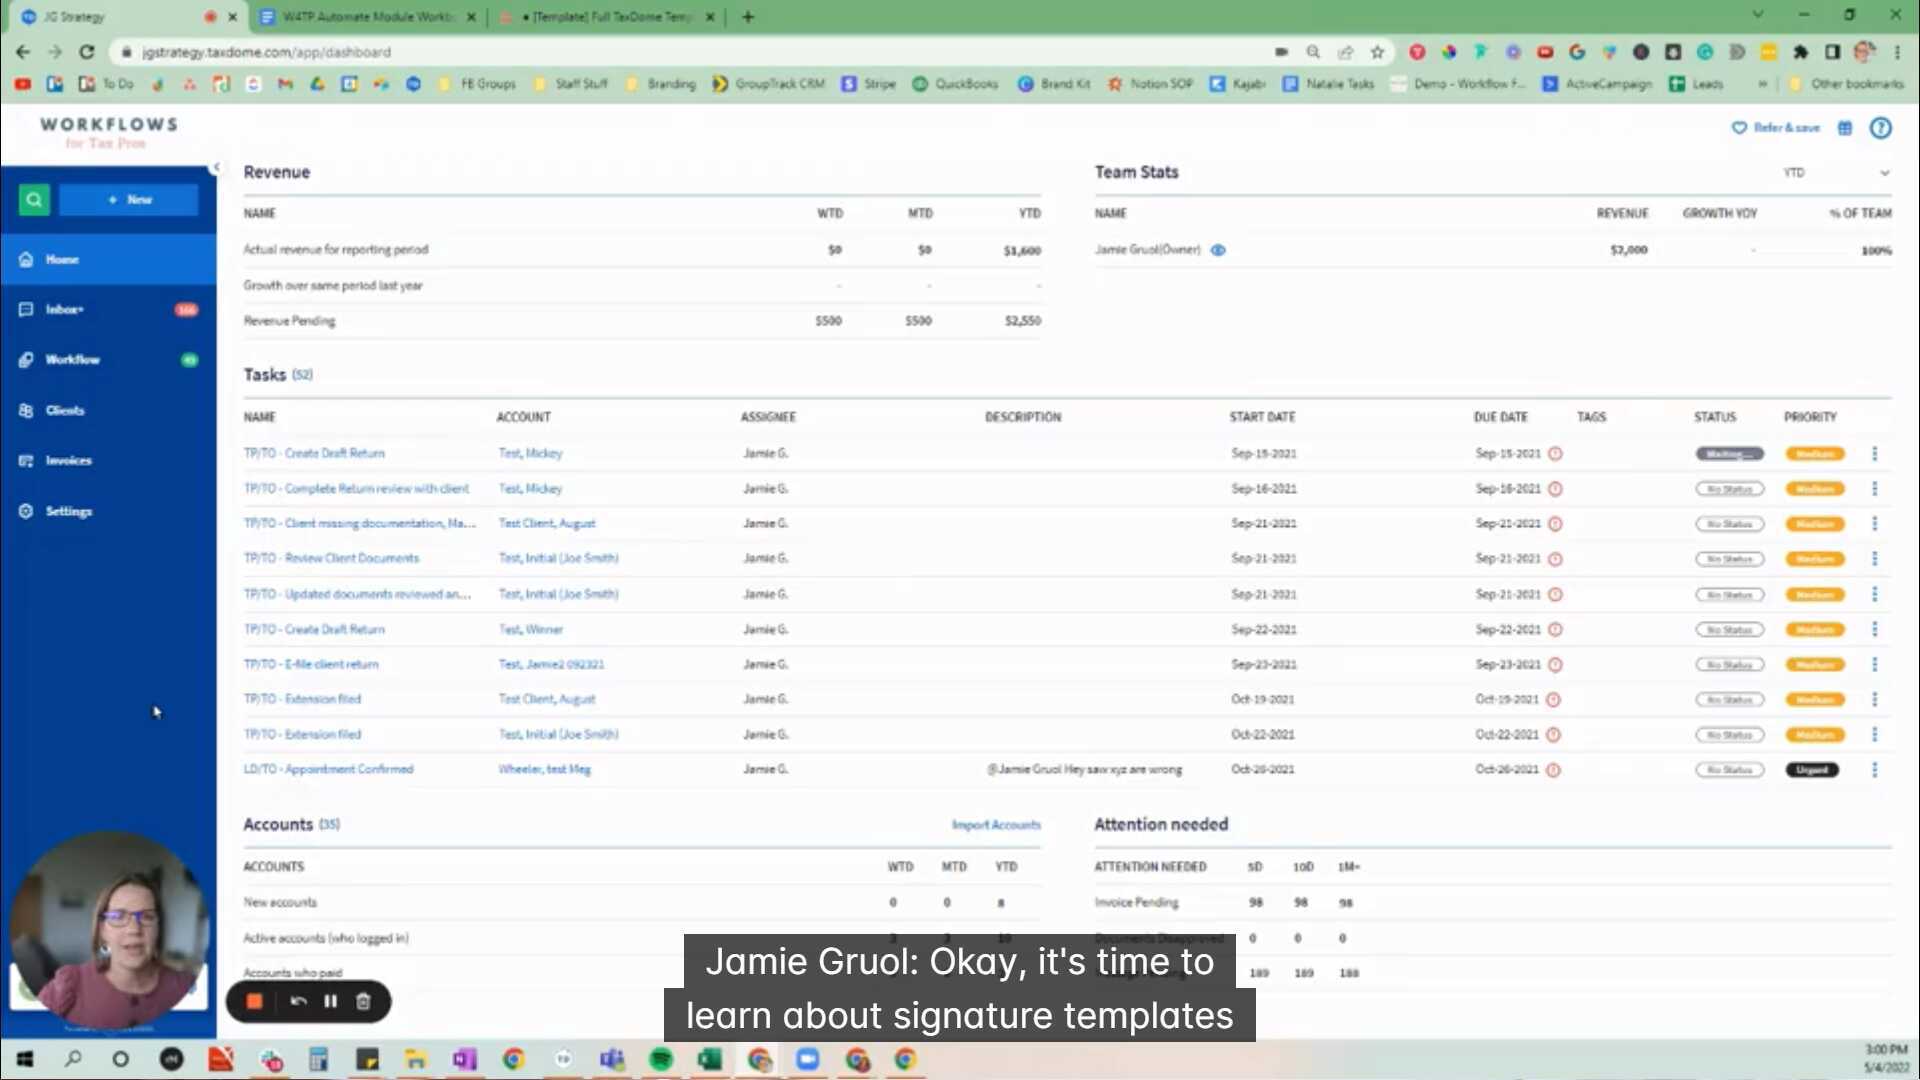Screen dimensions: 1920x1080
Task: Open the Workflow sidebar section
Action: pos(72,360)
